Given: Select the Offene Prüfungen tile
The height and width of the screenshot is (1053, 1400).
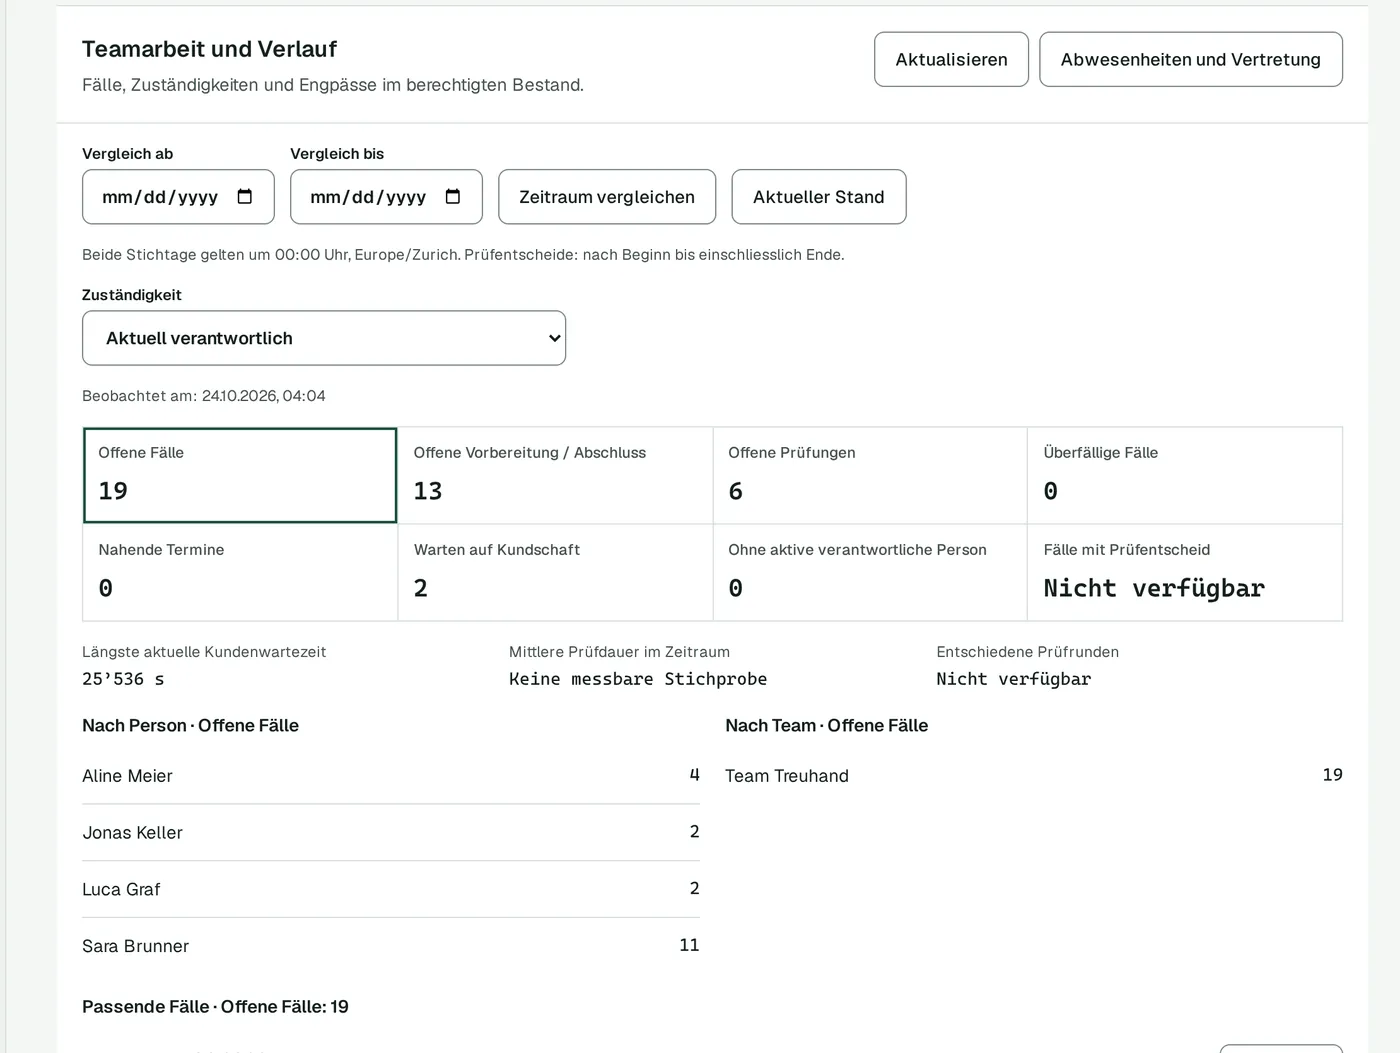Looking at the screenshot, I should coord(870,475).
